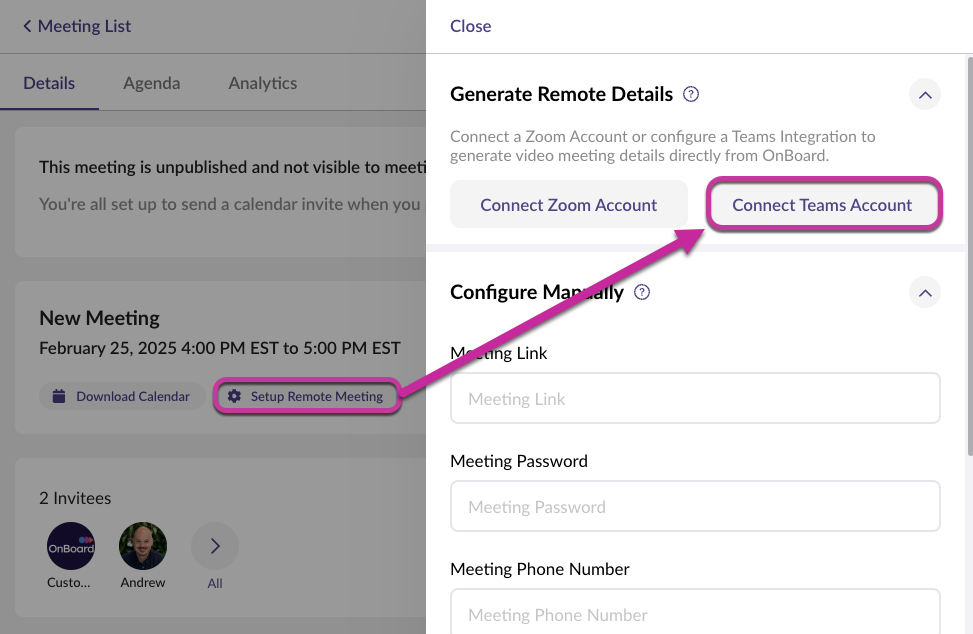The width and height of the screenshot is (973, 634).
Task: Collapse the Configure Manually section
Action: [x=925, y=293]
